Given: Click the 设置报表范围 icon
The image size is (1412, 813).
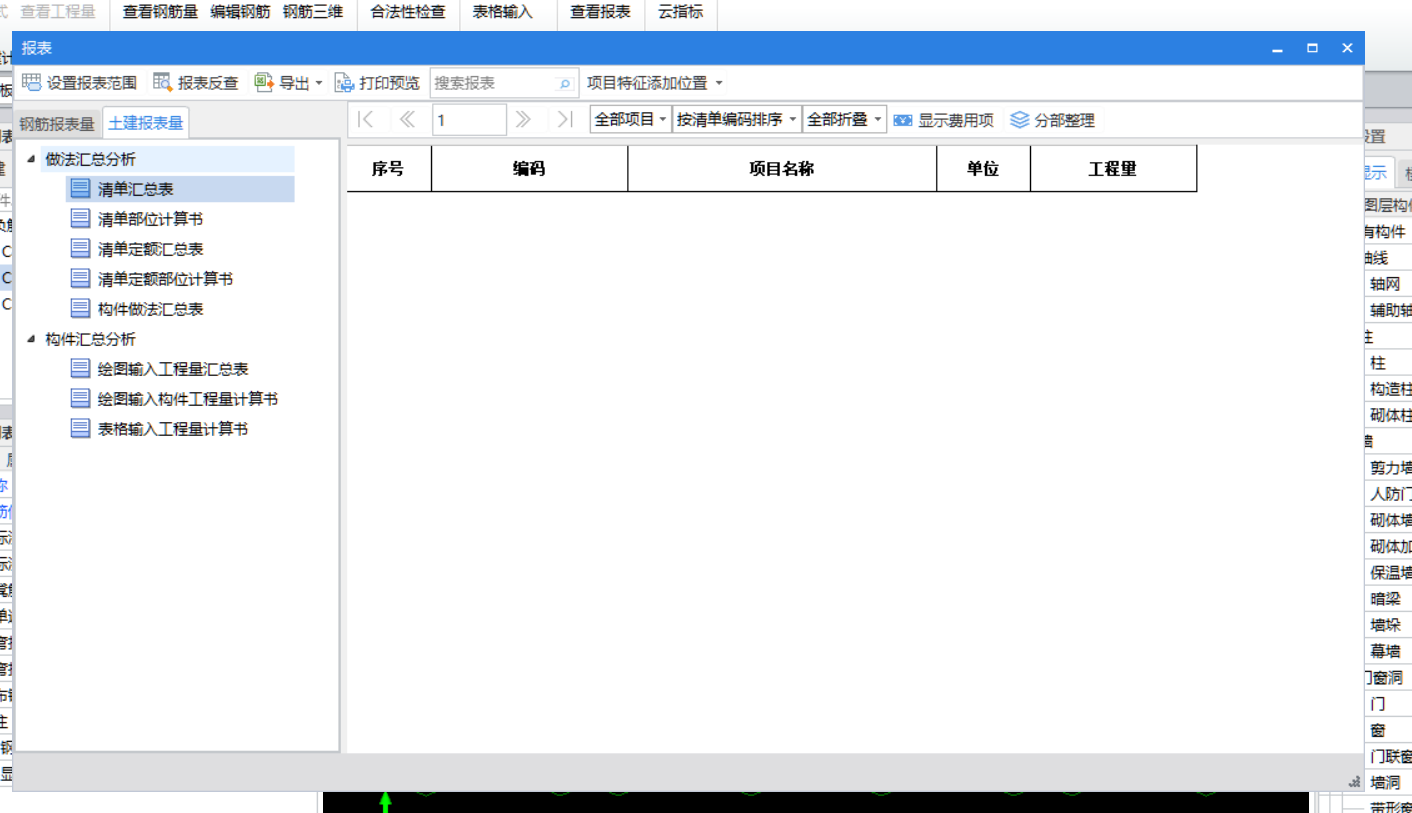Looking at the screenshot, I should pos(31,83).
